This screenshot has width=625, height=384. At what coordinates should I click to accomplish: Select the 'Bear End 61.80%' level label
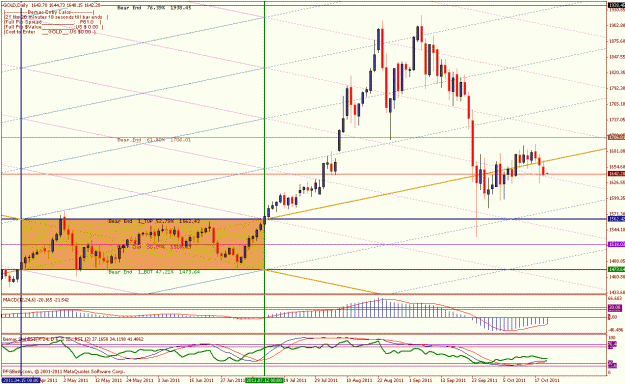click(x=154, y=140)
